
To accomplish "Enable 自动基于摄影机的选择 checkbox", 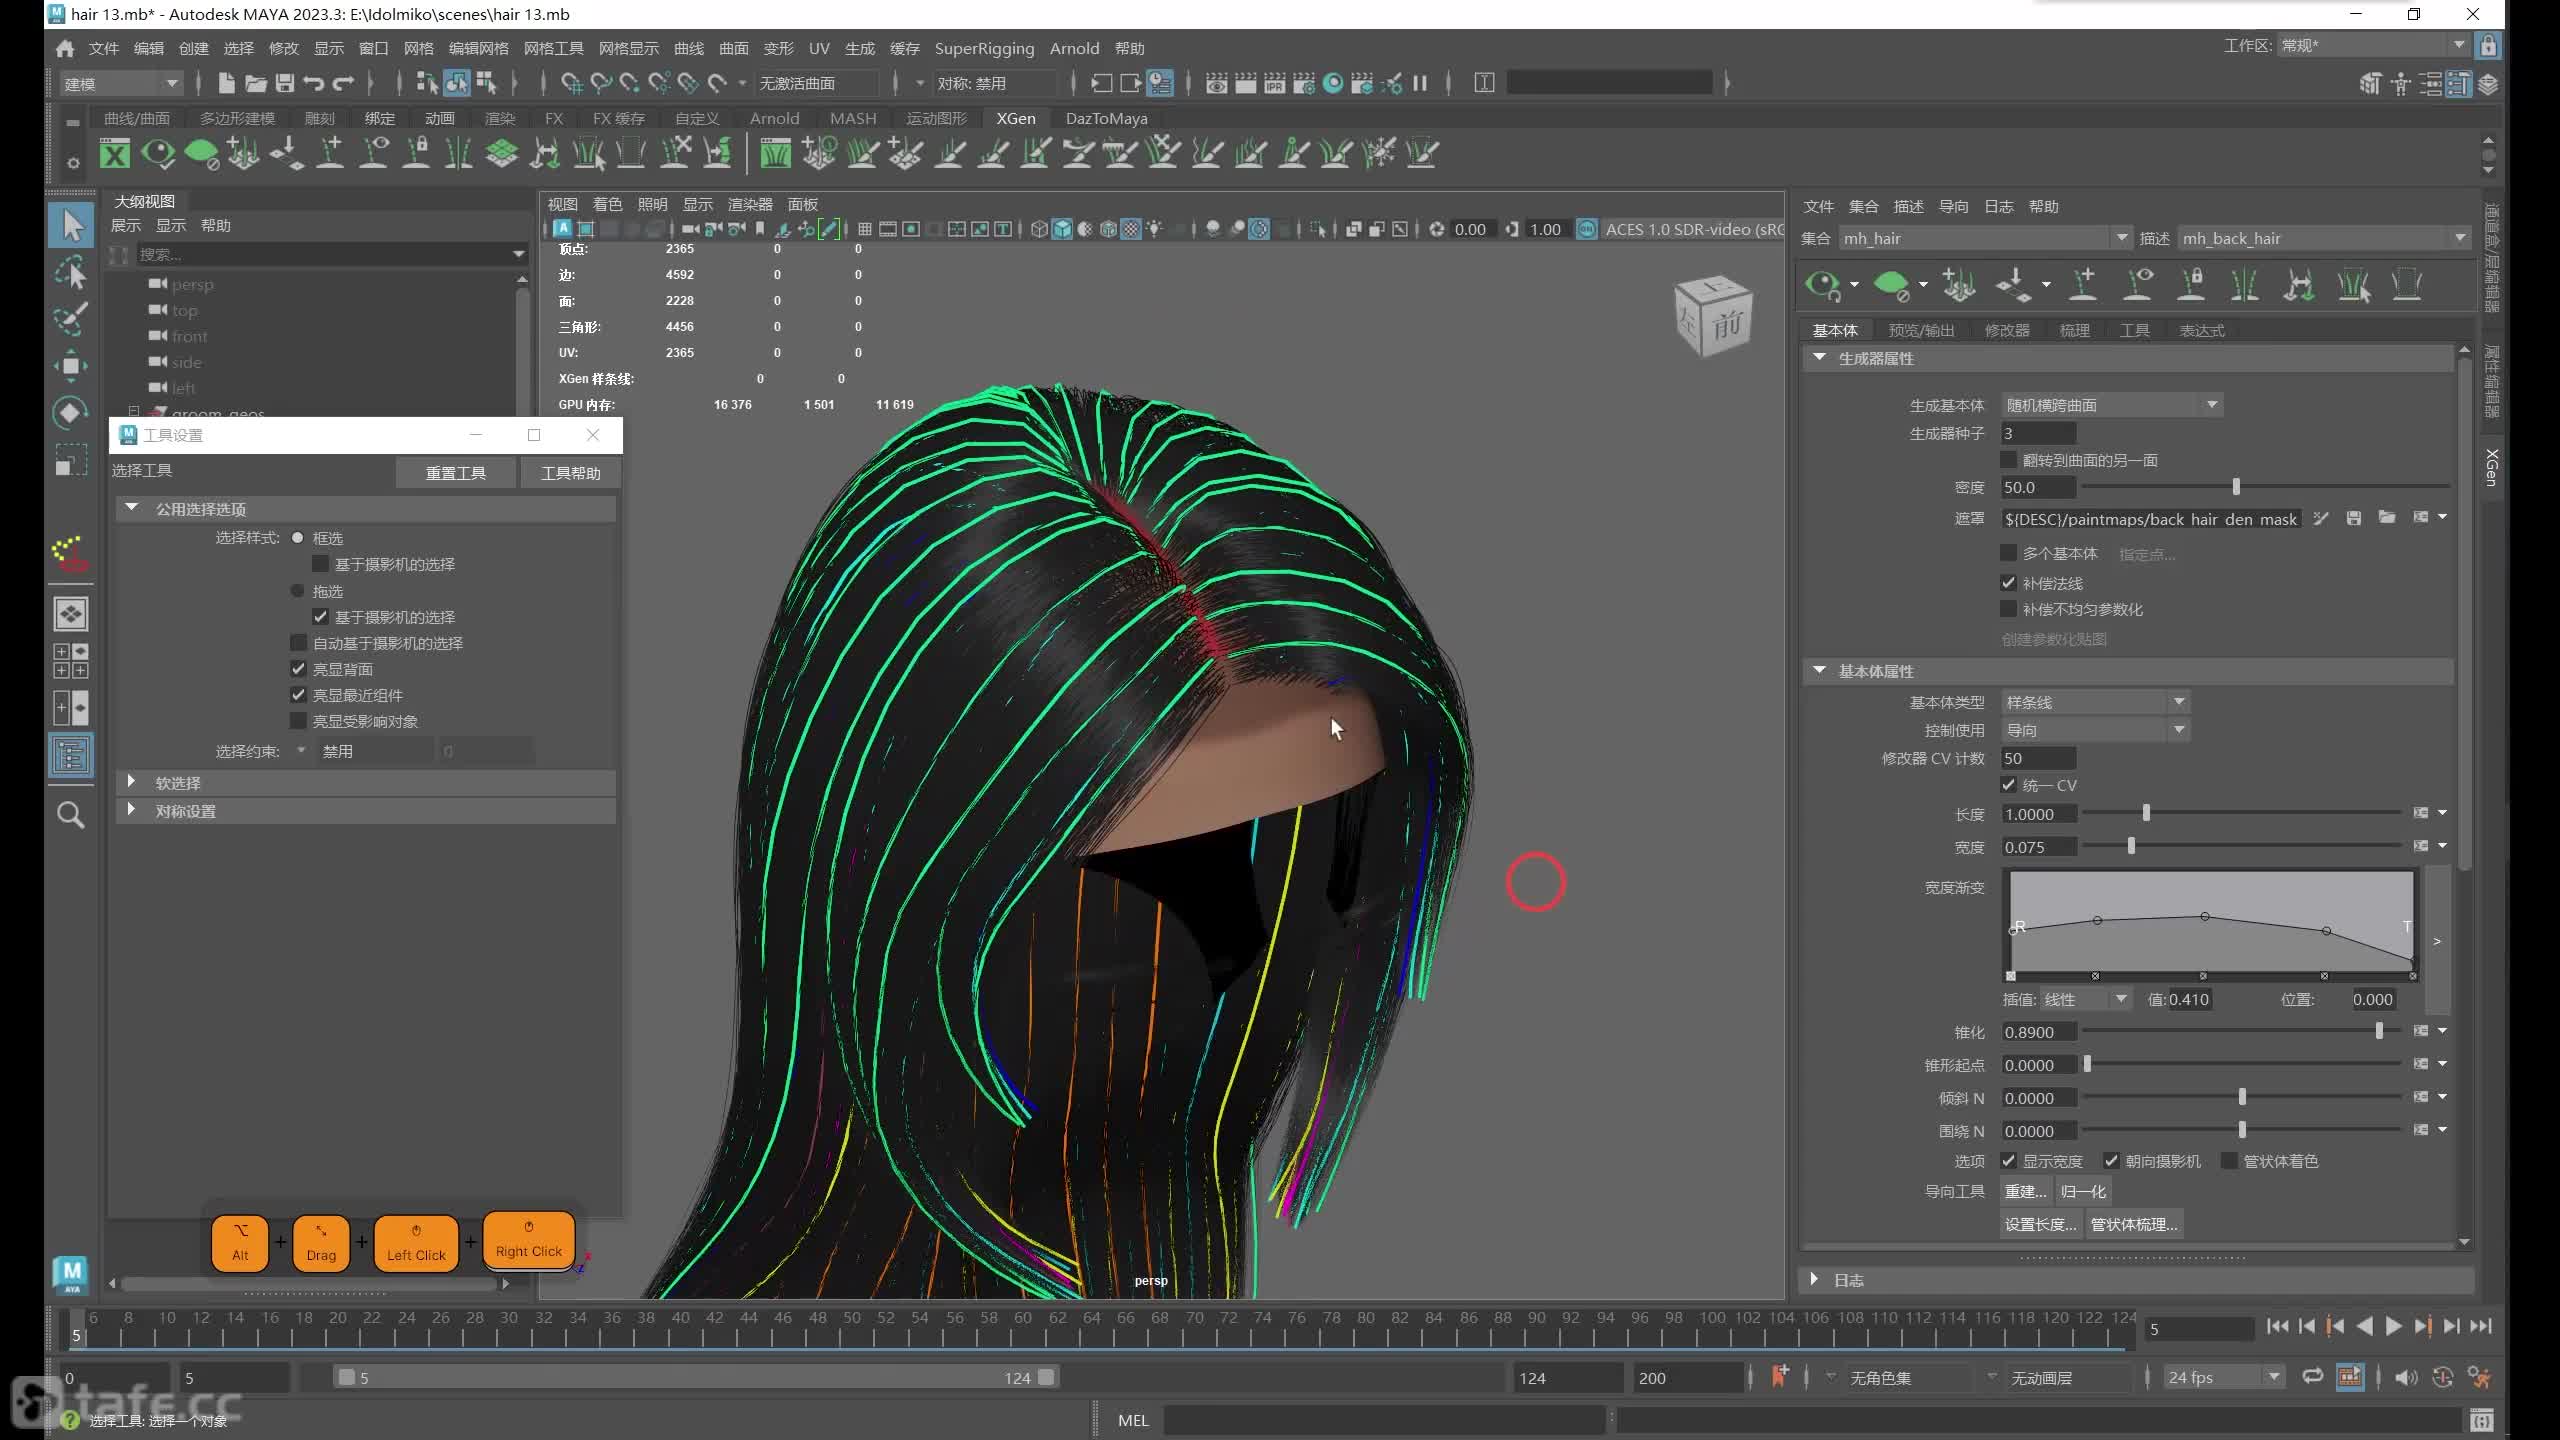I will coord(298,643).
